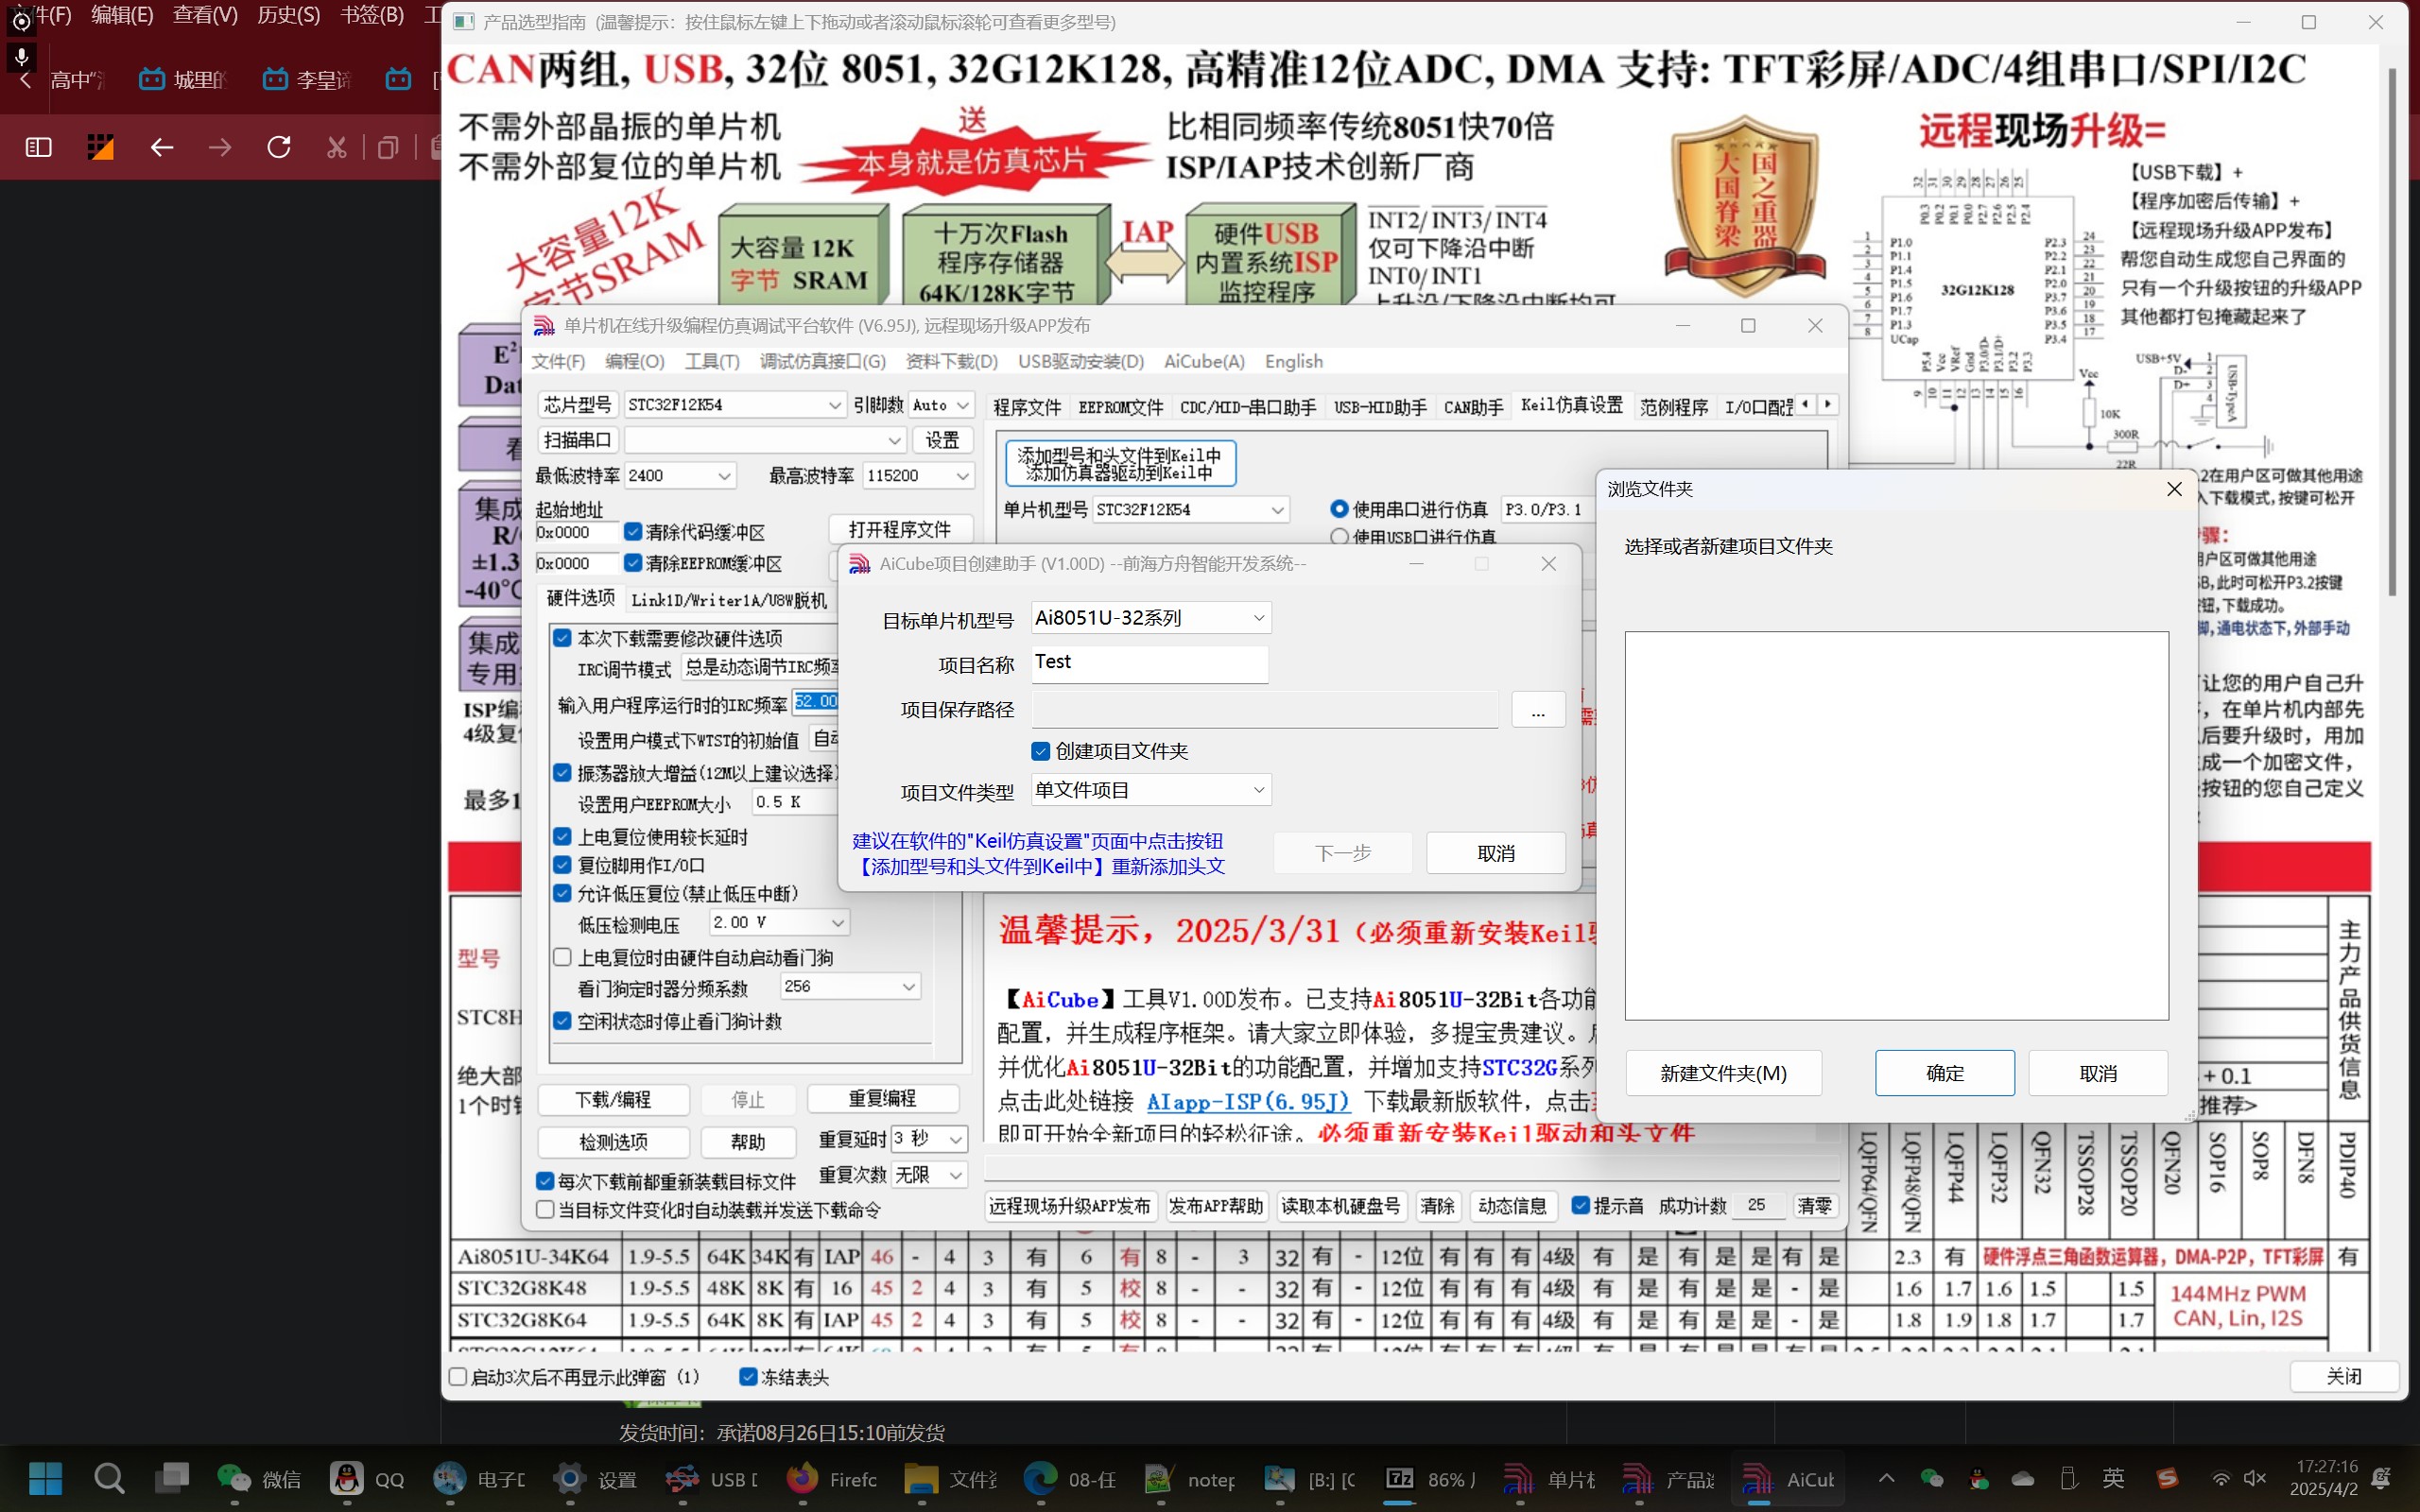Screen dimensions: 2420x1512
Task: Open the Wi-Fi network tray icon
Action: (x=2221, y=1478)
